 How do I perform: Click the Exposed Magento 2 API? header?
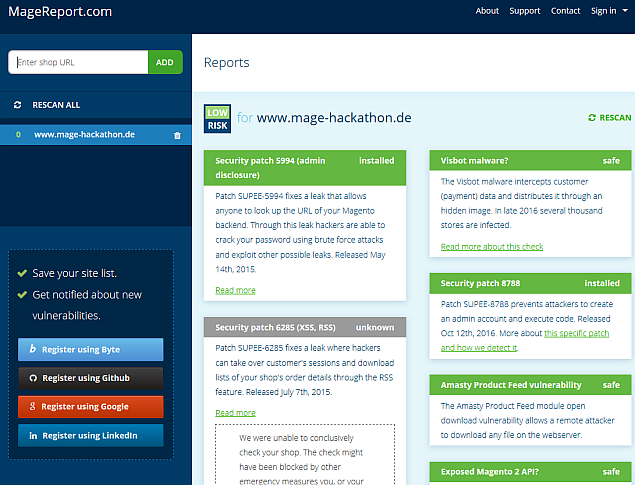(530, 472)
